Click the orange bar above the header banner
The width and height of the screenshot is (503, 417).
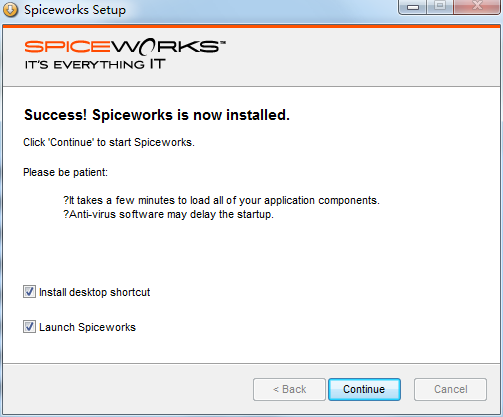point(251,26)
